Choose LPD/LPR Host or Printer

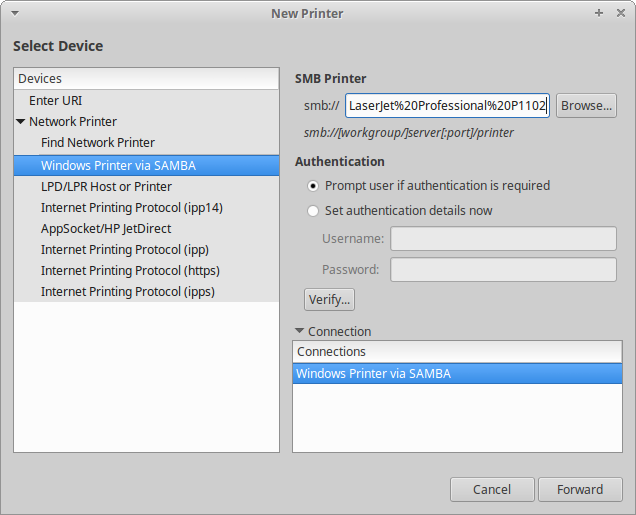click(106, 187)
